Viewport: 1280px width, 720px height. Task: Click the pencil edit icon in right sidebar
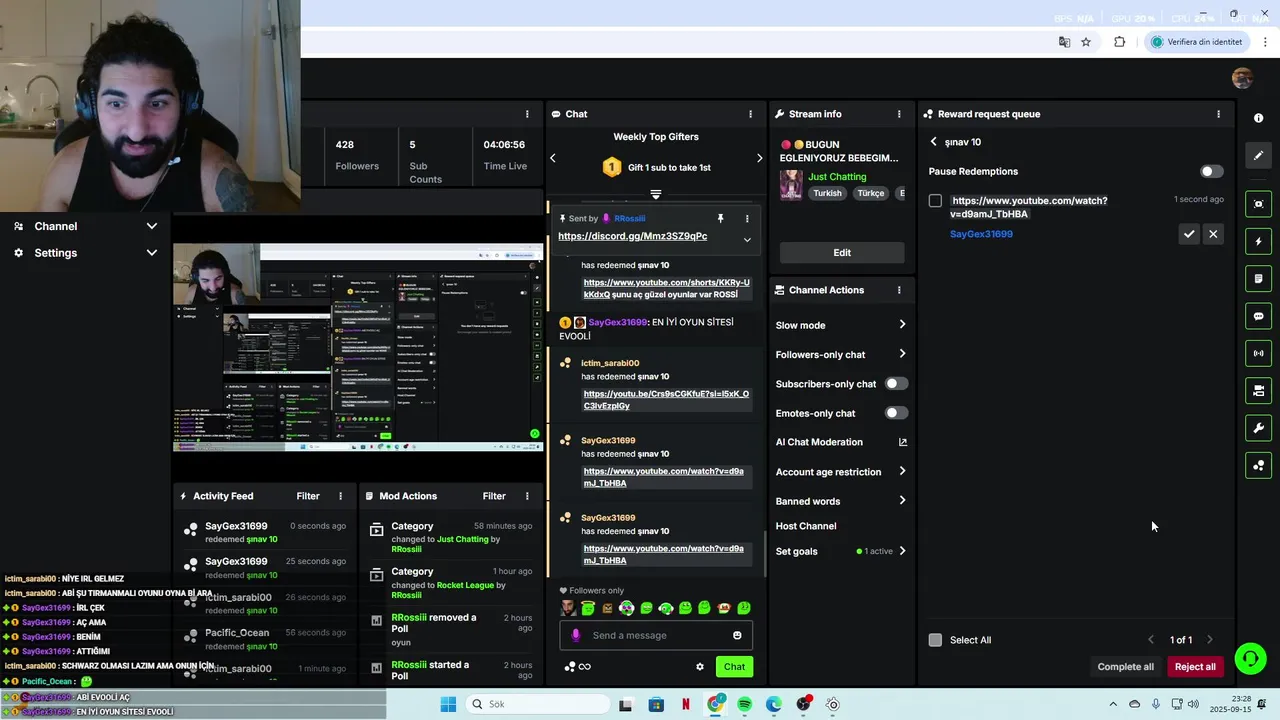tap(1258, 156)
